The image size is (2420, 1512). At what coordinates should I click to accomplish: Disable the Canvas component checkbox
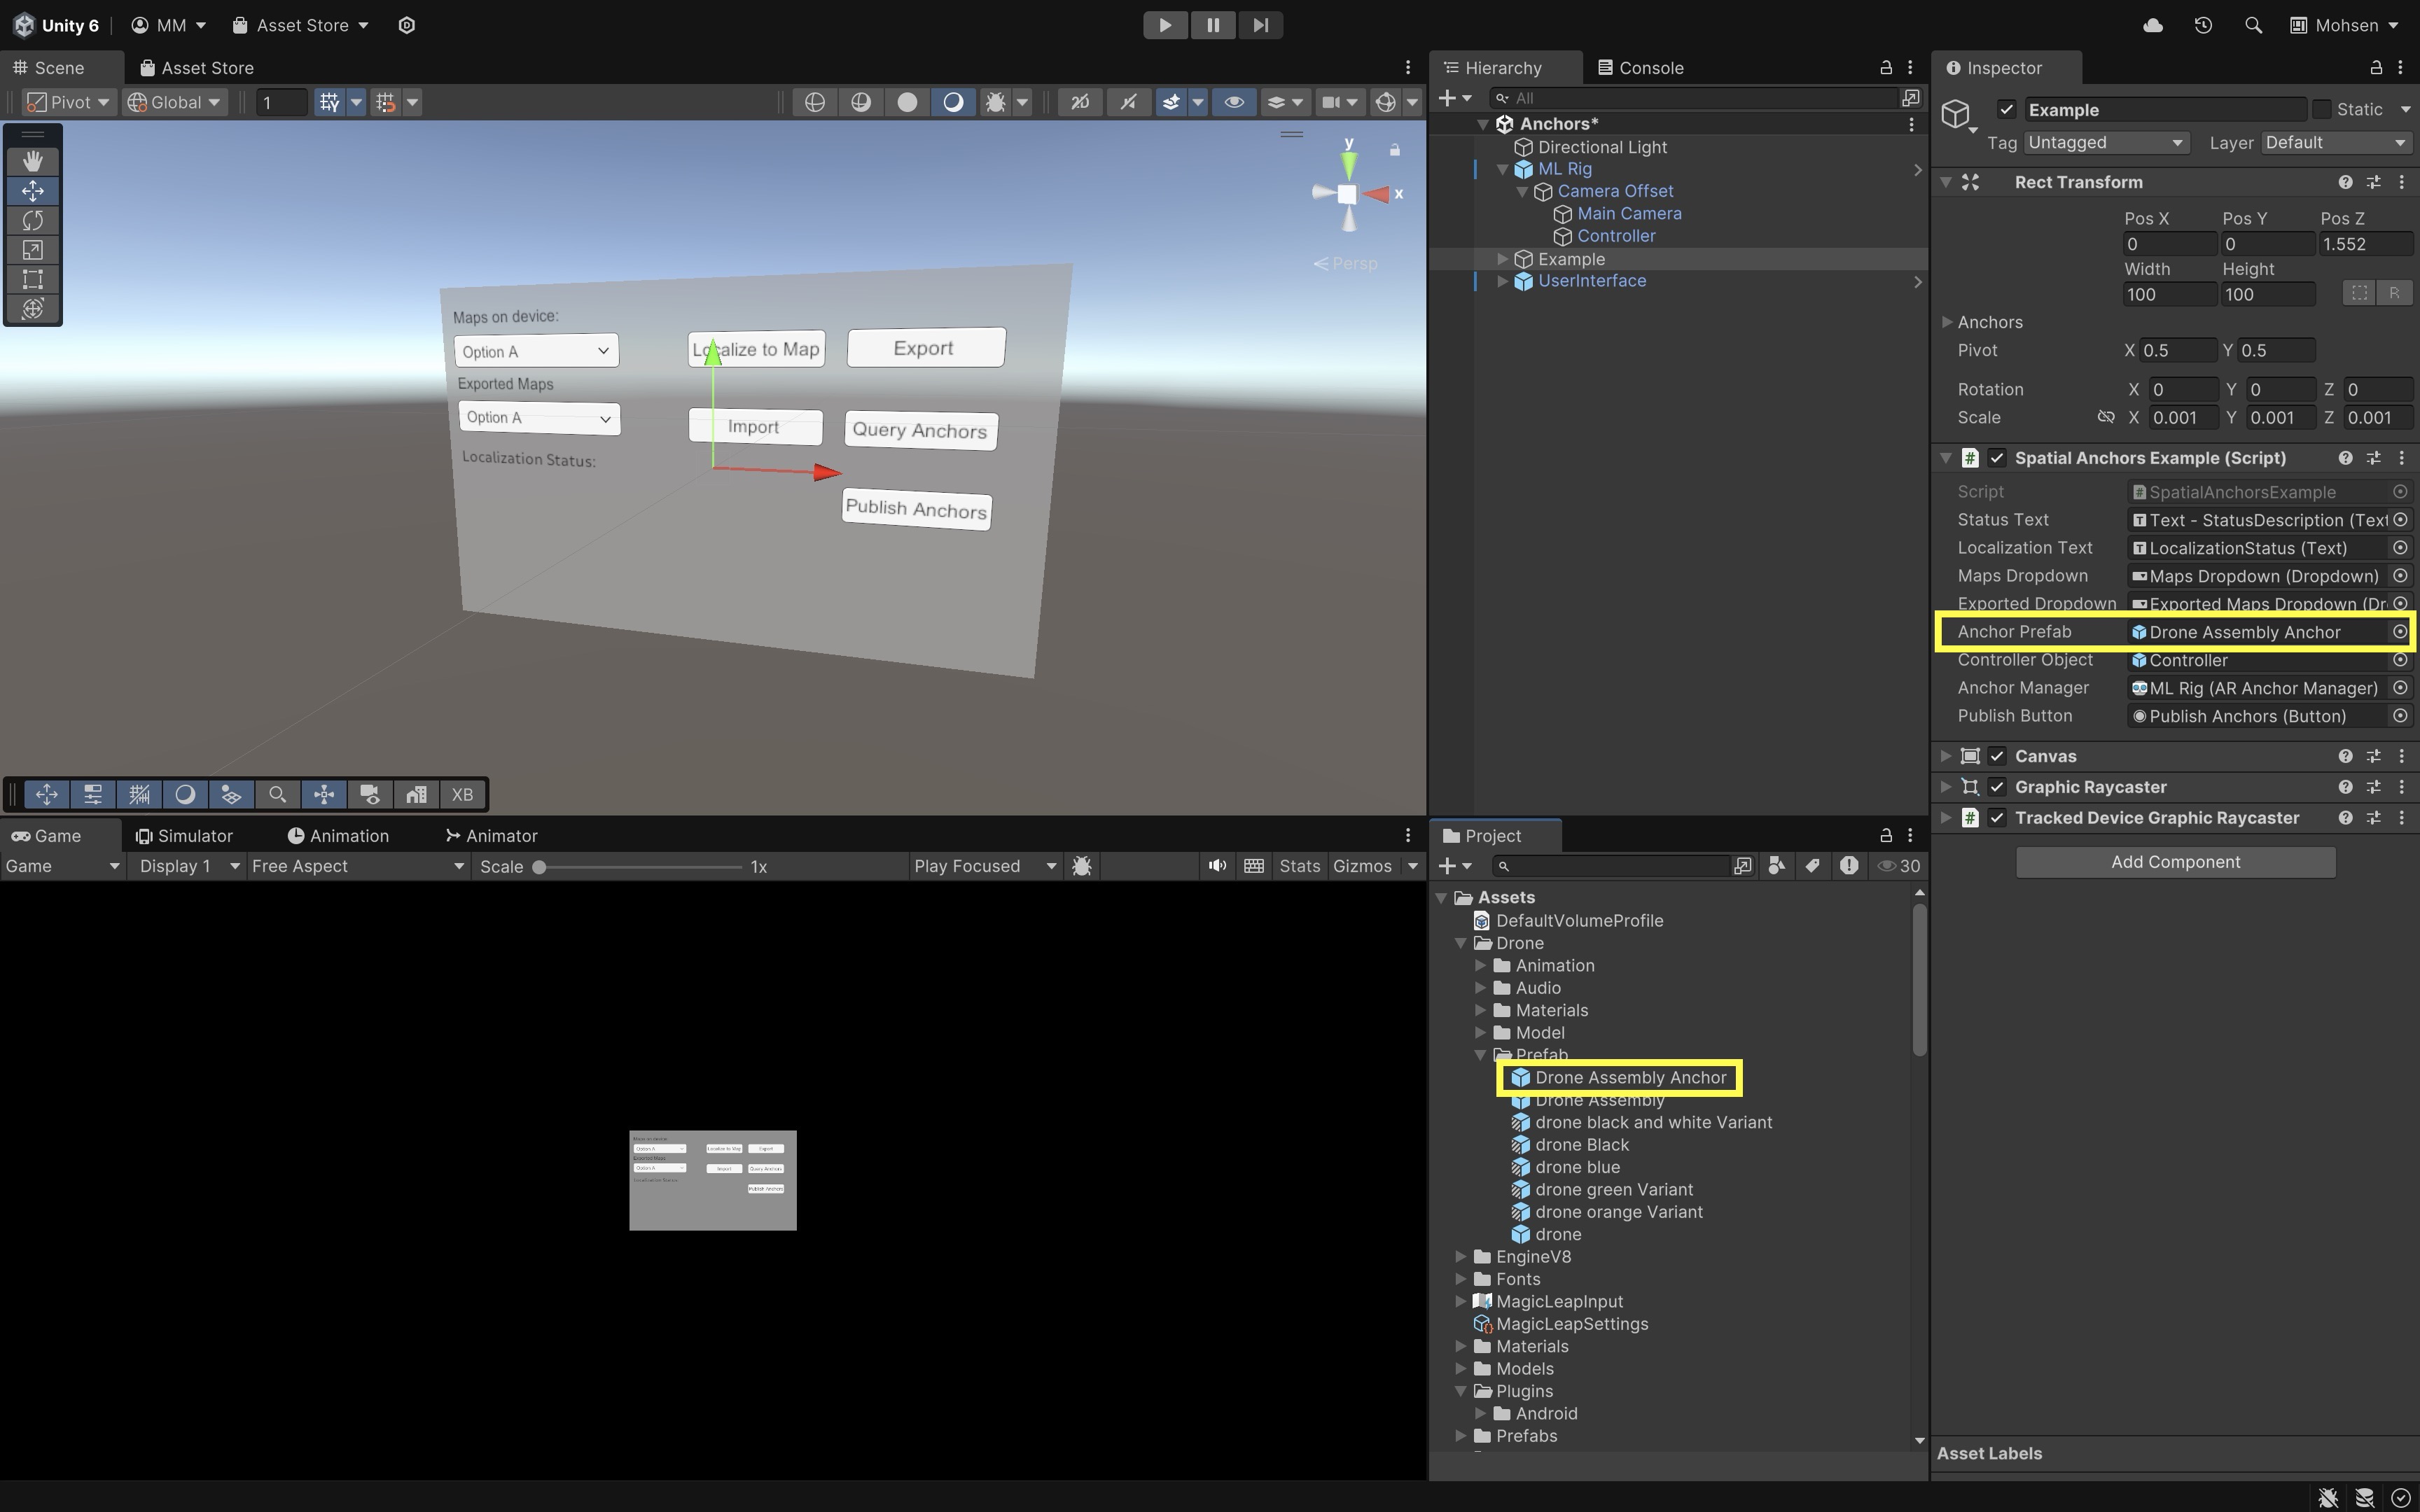[x=1997, y=756]
